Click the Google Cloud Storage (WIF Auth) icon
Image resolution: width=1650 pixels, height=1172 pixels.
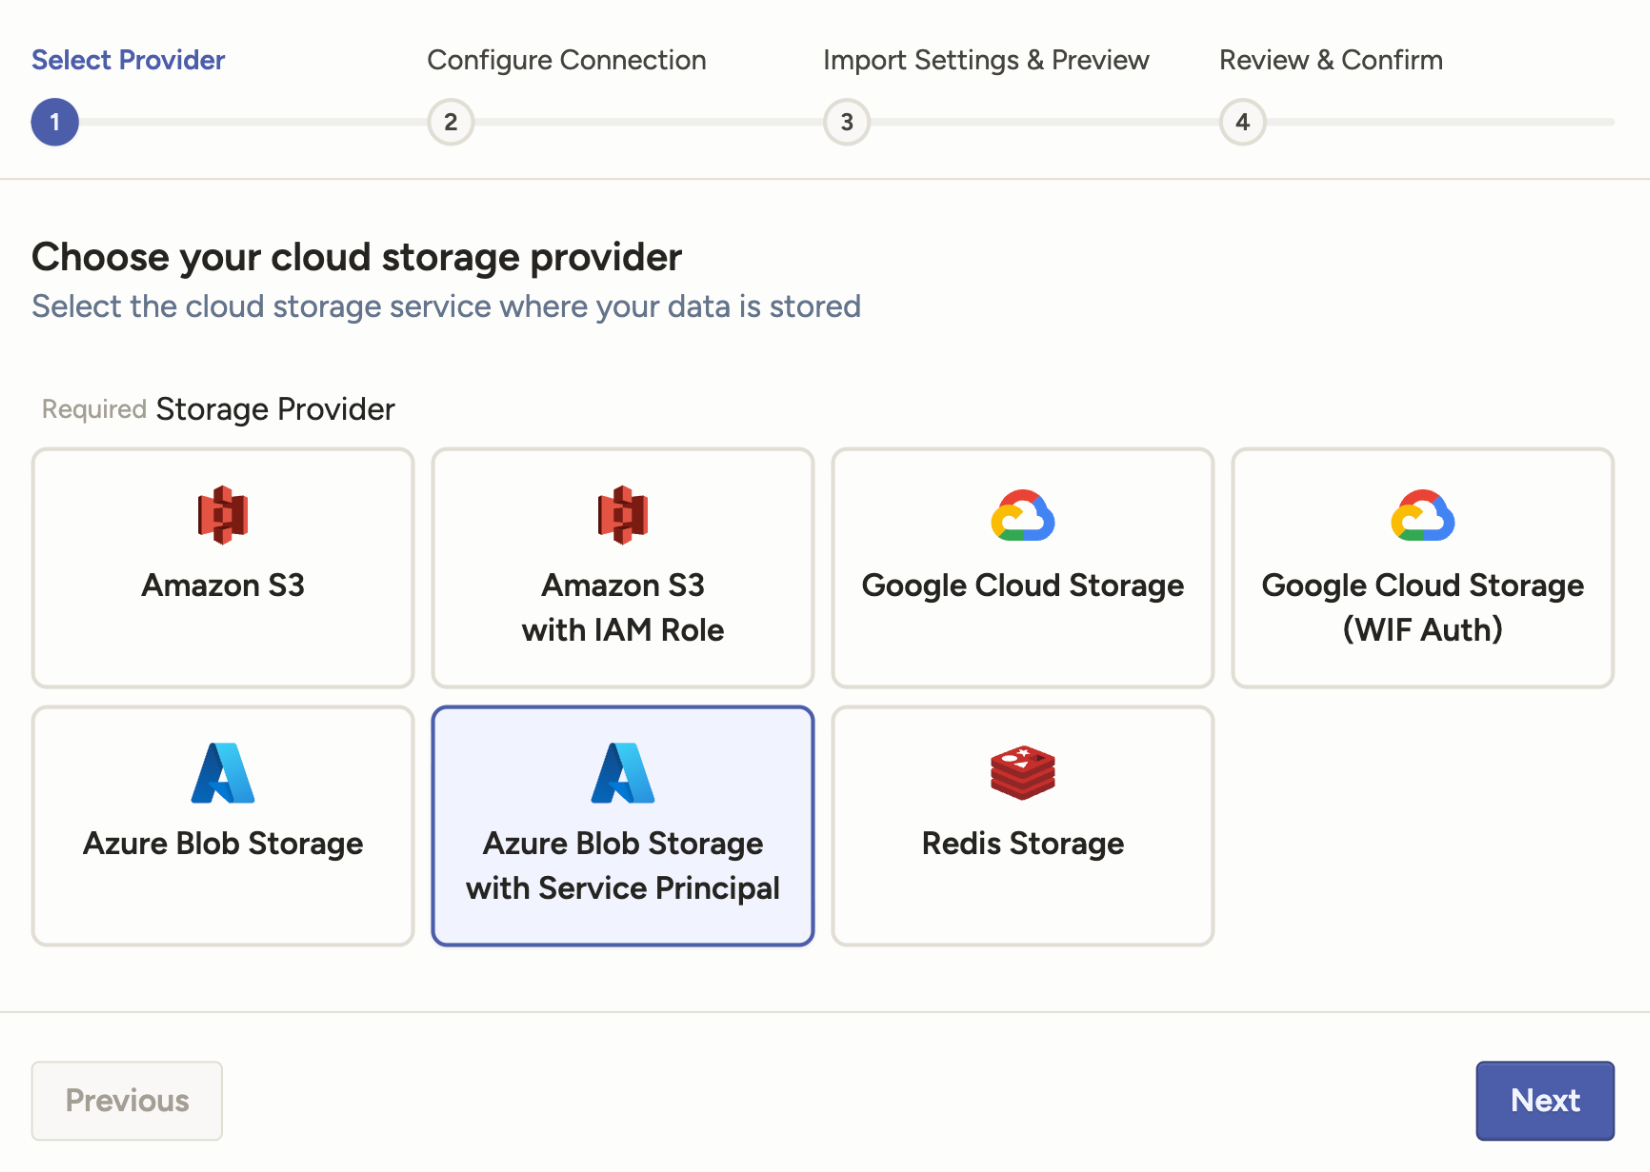pyautogui.click(x=1422, y=516)
